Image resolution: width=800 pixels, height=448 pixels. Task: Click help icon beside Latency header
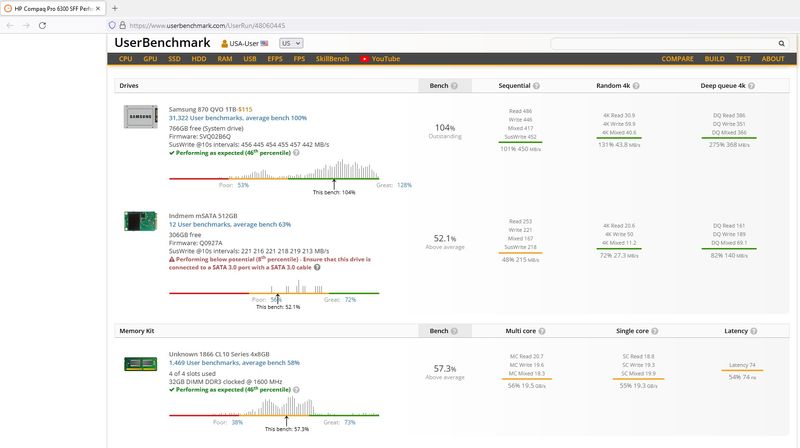[754, 331]
